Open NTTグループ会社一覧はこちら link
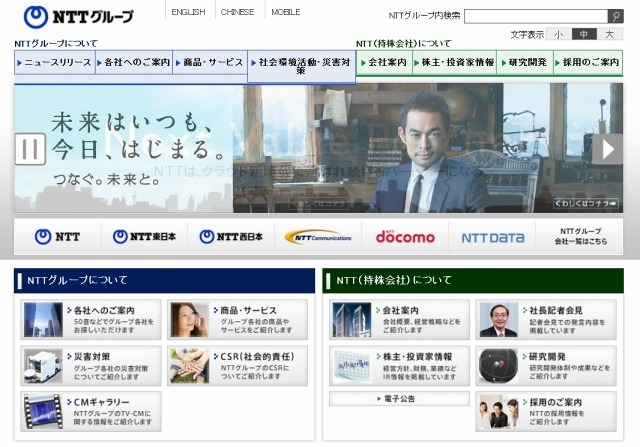 pyautogui.click(x=580, y=236)
